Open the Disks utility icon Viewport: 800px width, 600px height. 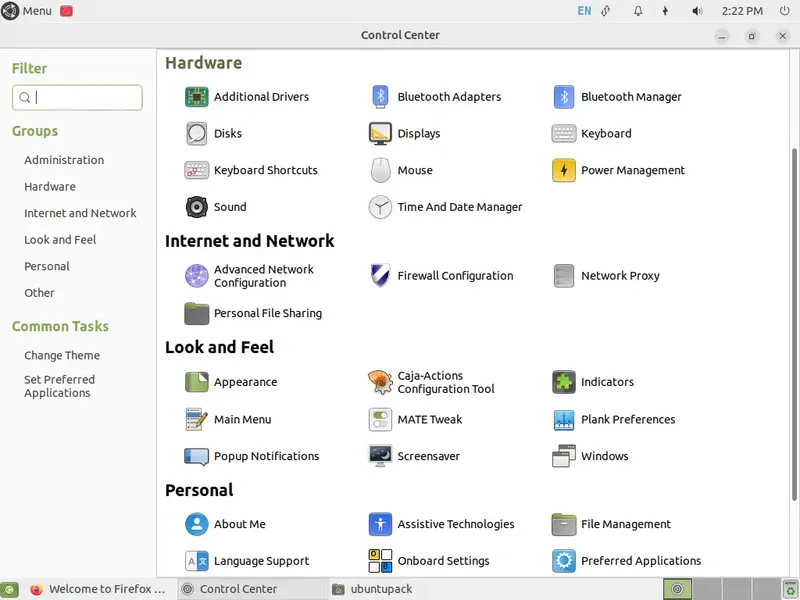(x=196, y=133)
